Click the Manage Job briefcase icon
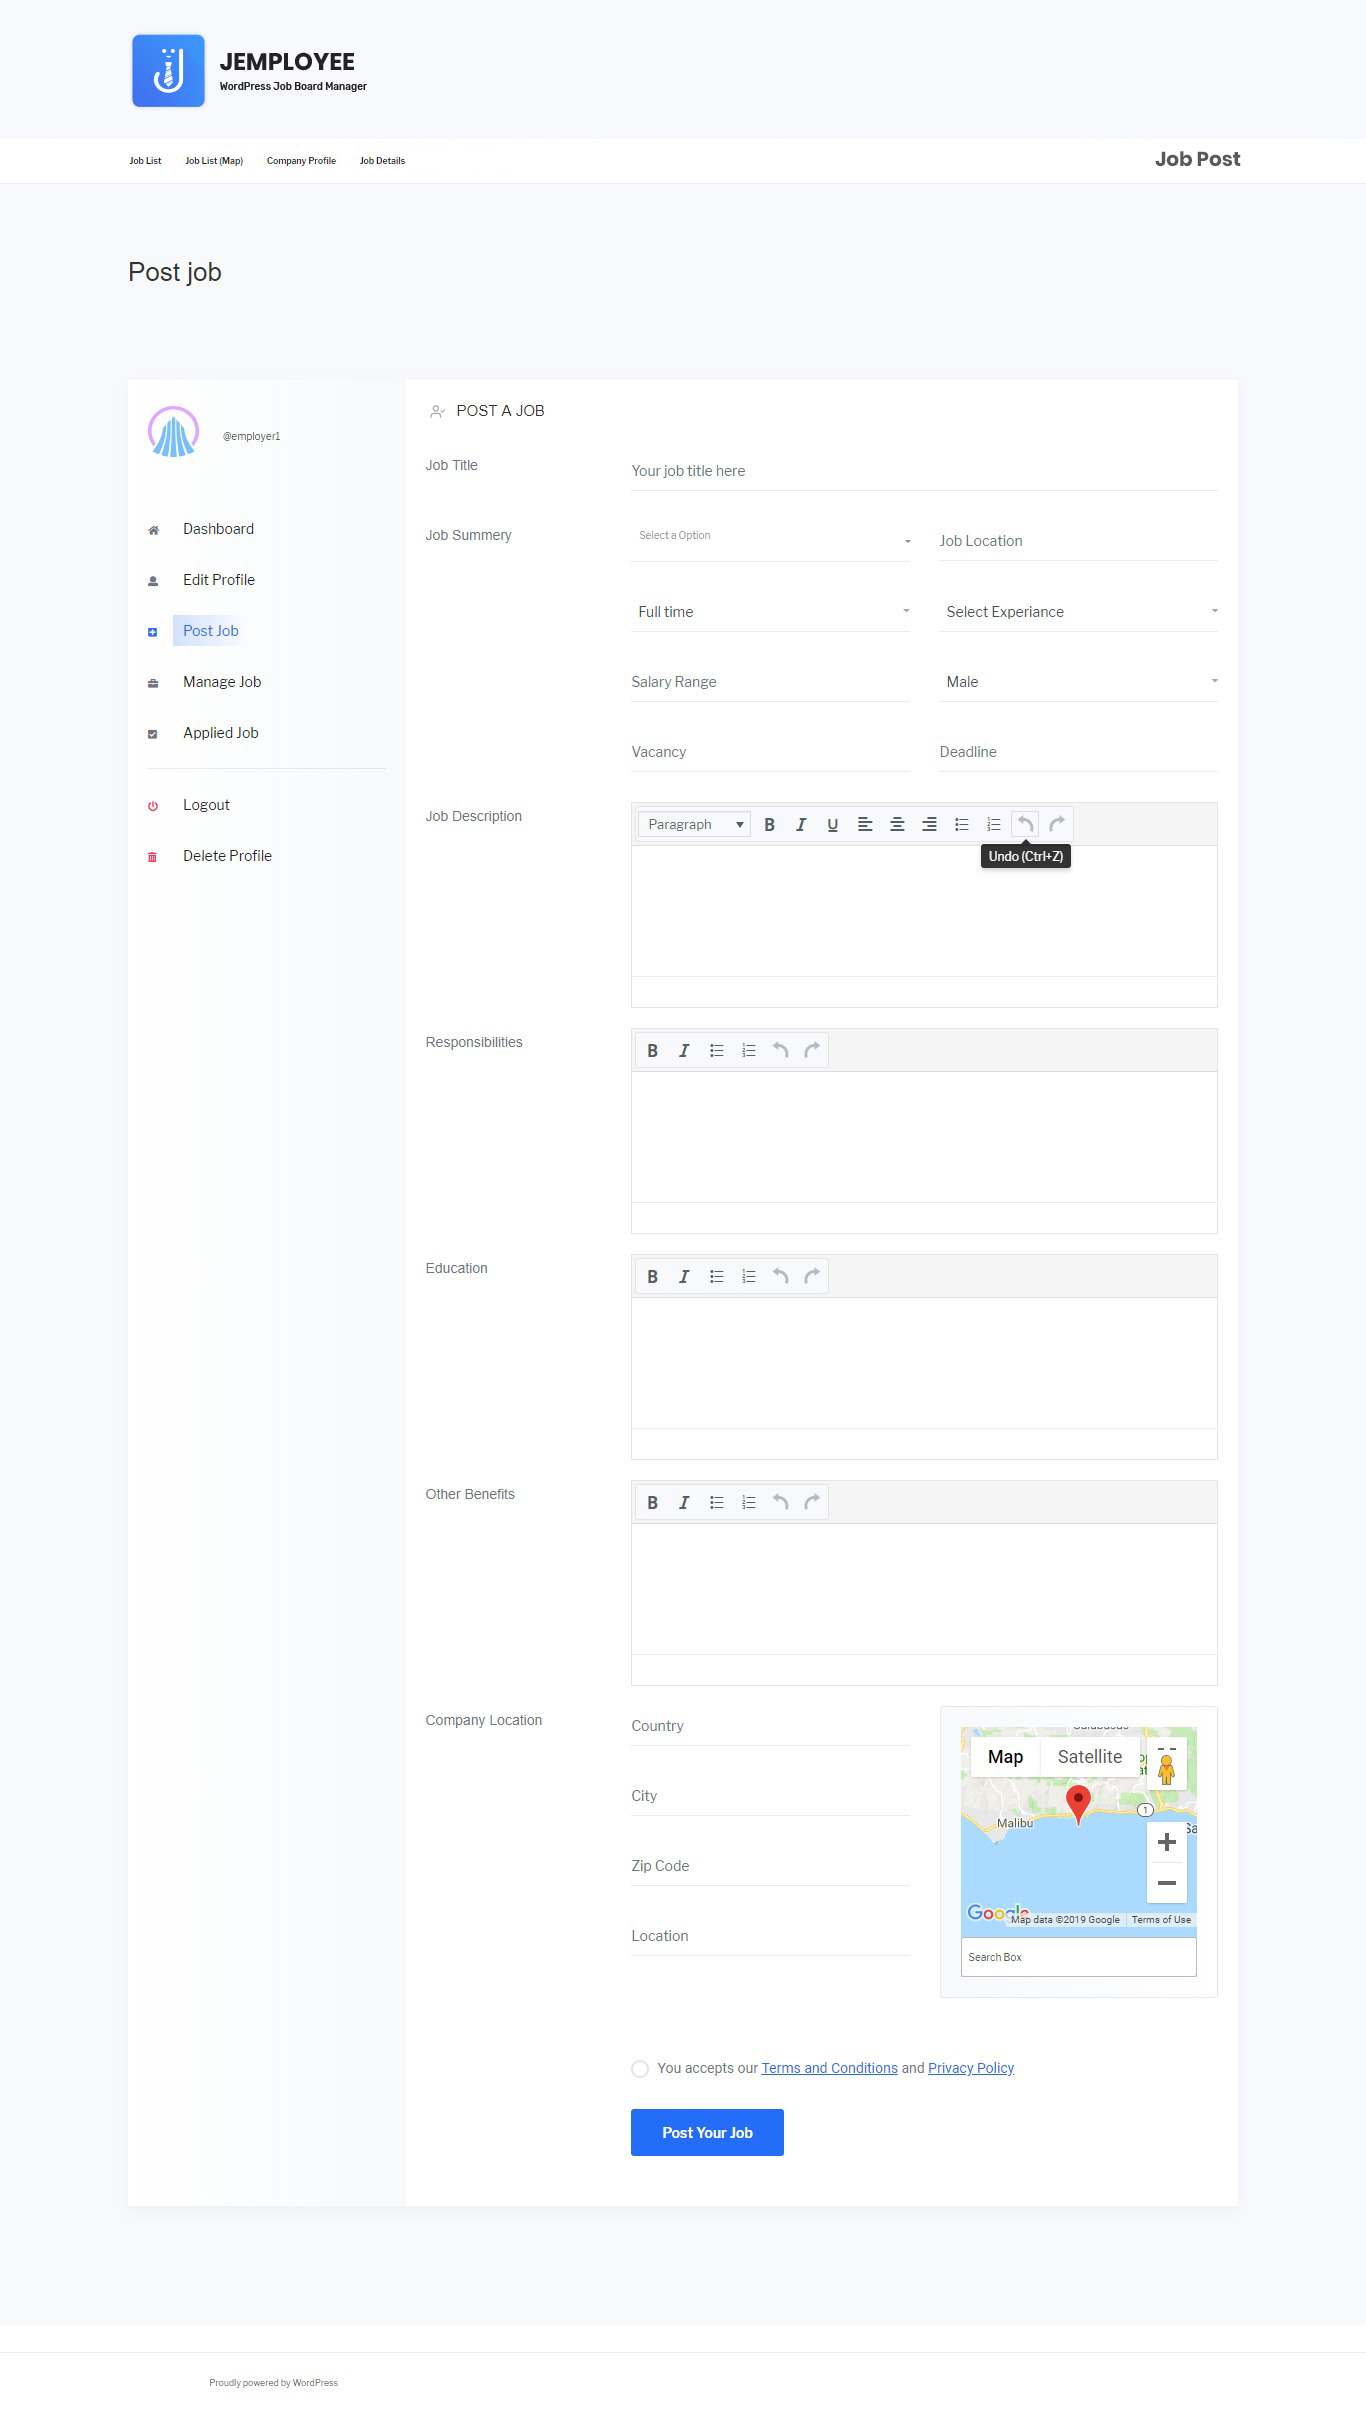1366x2413 pixels. point(153,683)
